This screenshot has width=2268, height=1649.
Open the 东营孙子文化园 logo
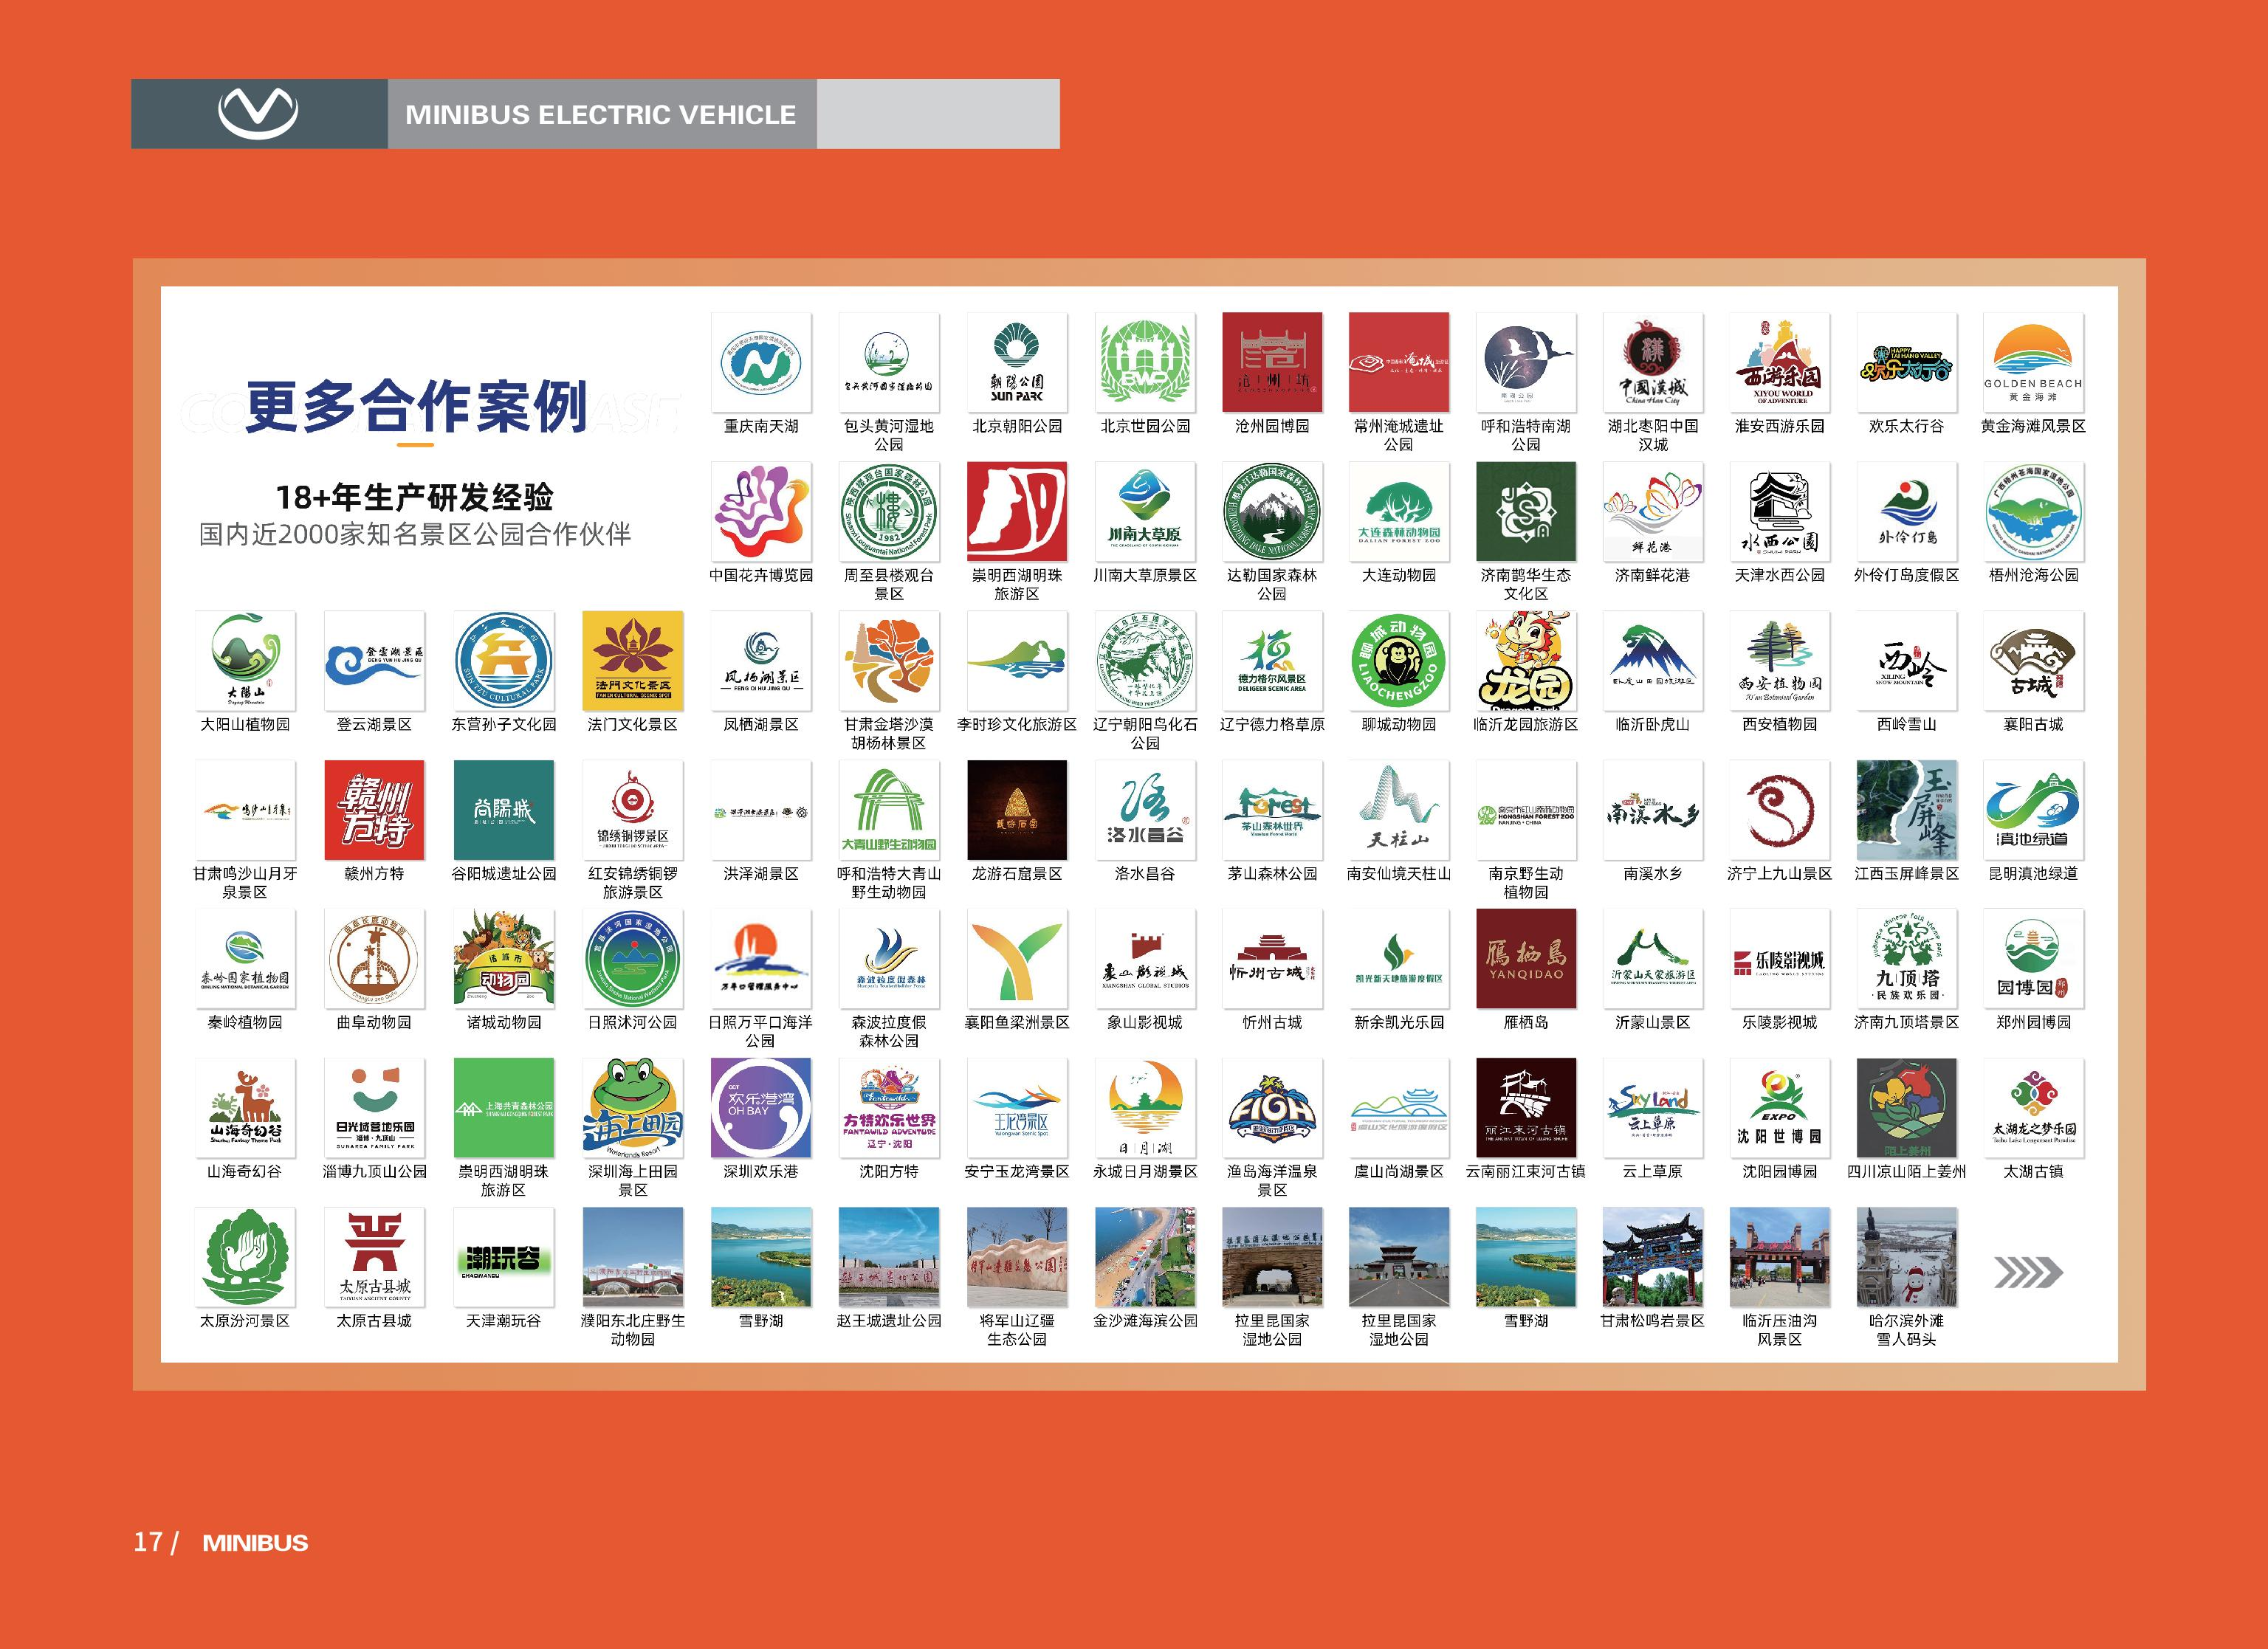pos(503,661)
